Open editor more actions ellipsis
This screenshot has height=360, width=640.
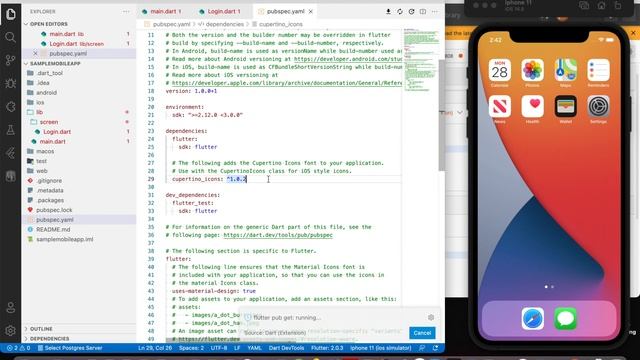(435, 12)
